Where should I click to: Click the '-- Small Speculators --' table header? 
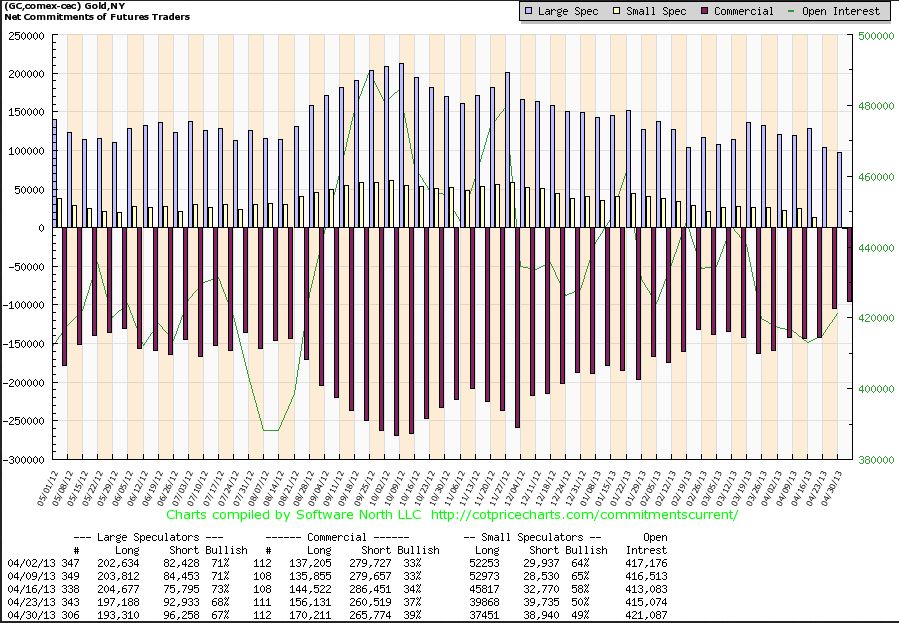click(x=532, y=538)
